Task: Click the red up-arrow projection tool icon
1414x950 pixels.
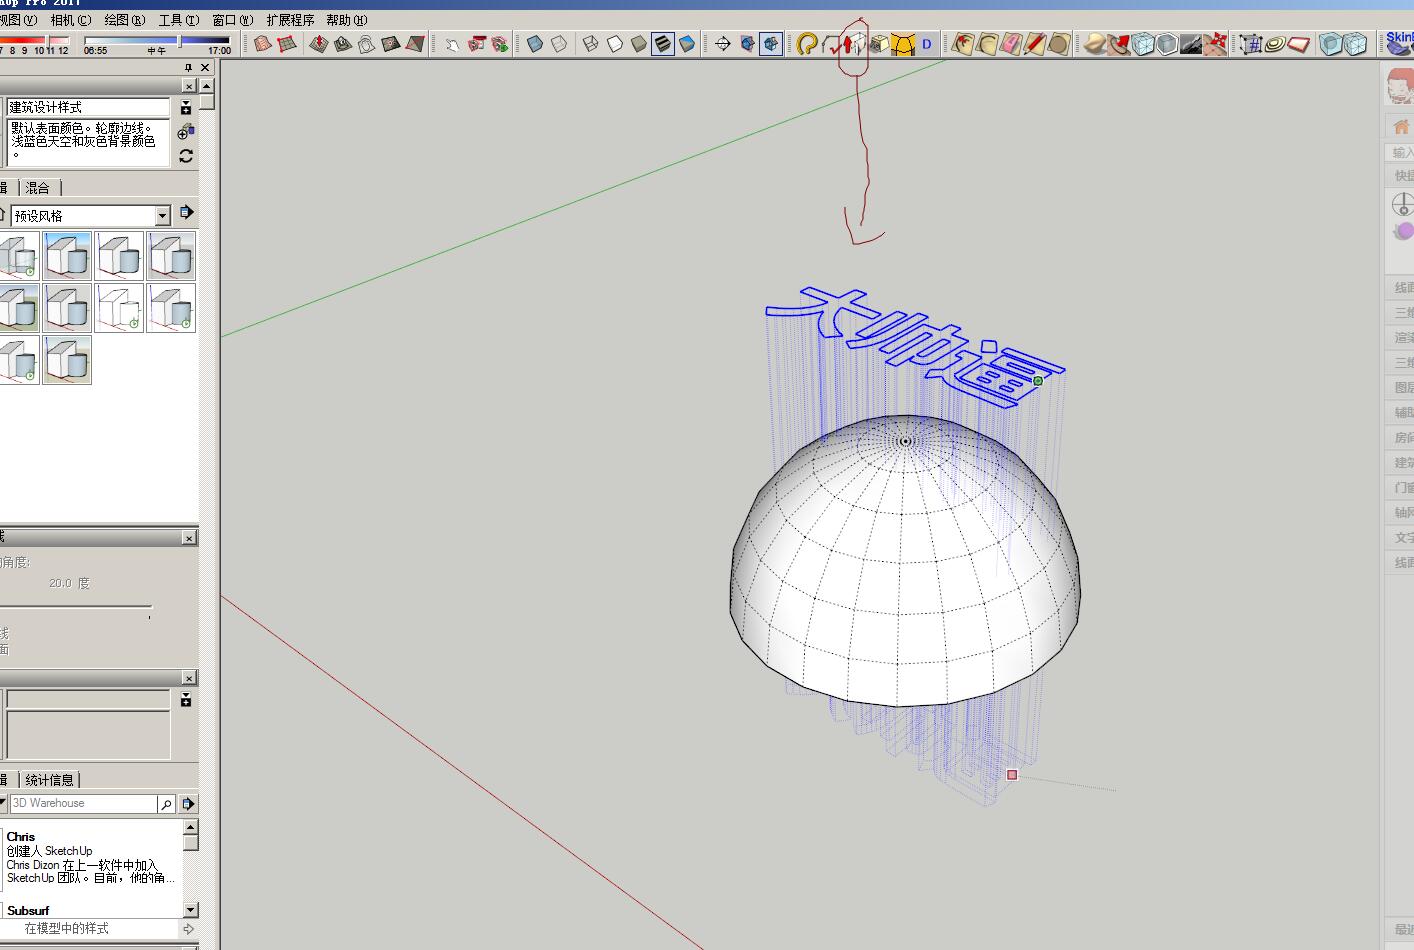Action: (x=853, y=44)
